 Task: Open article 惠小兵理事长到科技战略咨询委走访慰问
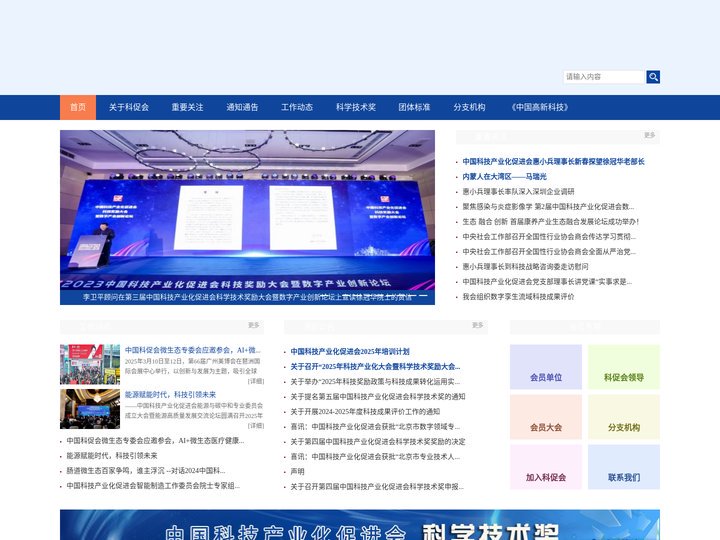point(525,267)
